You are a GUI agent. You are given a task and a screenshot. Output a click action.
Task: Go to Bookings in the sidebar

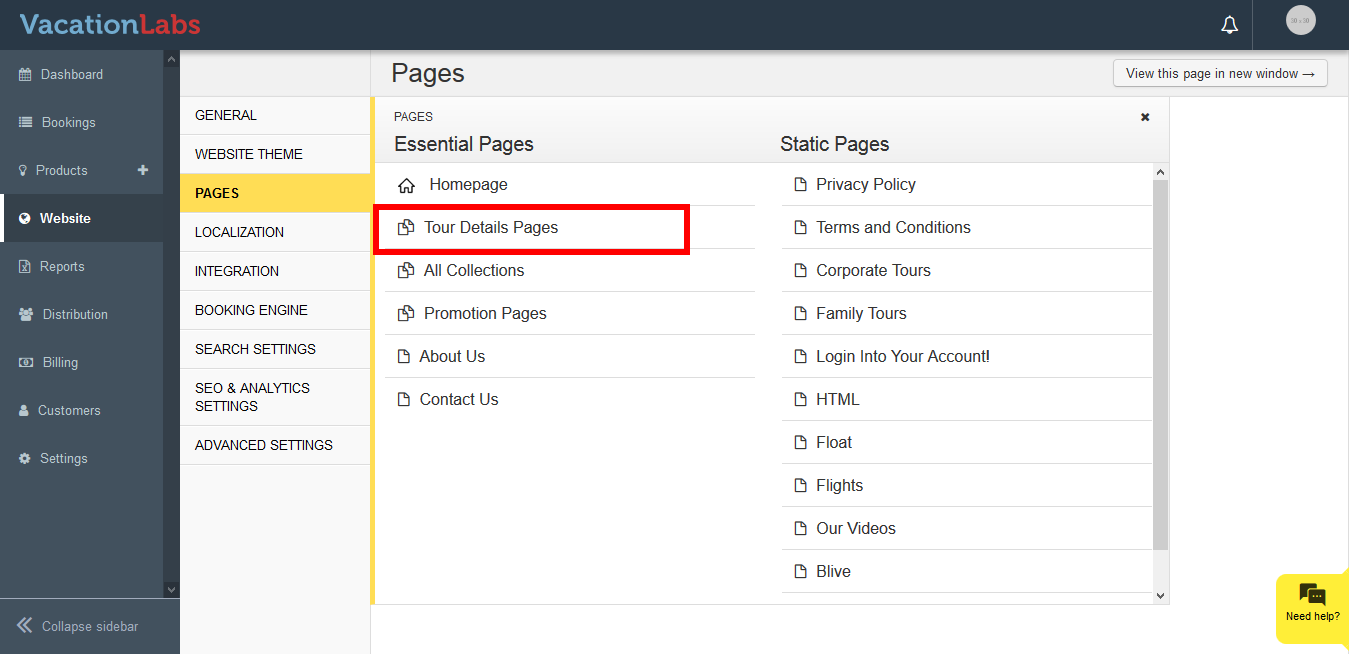pyautogui.click(x=68, y=123)
